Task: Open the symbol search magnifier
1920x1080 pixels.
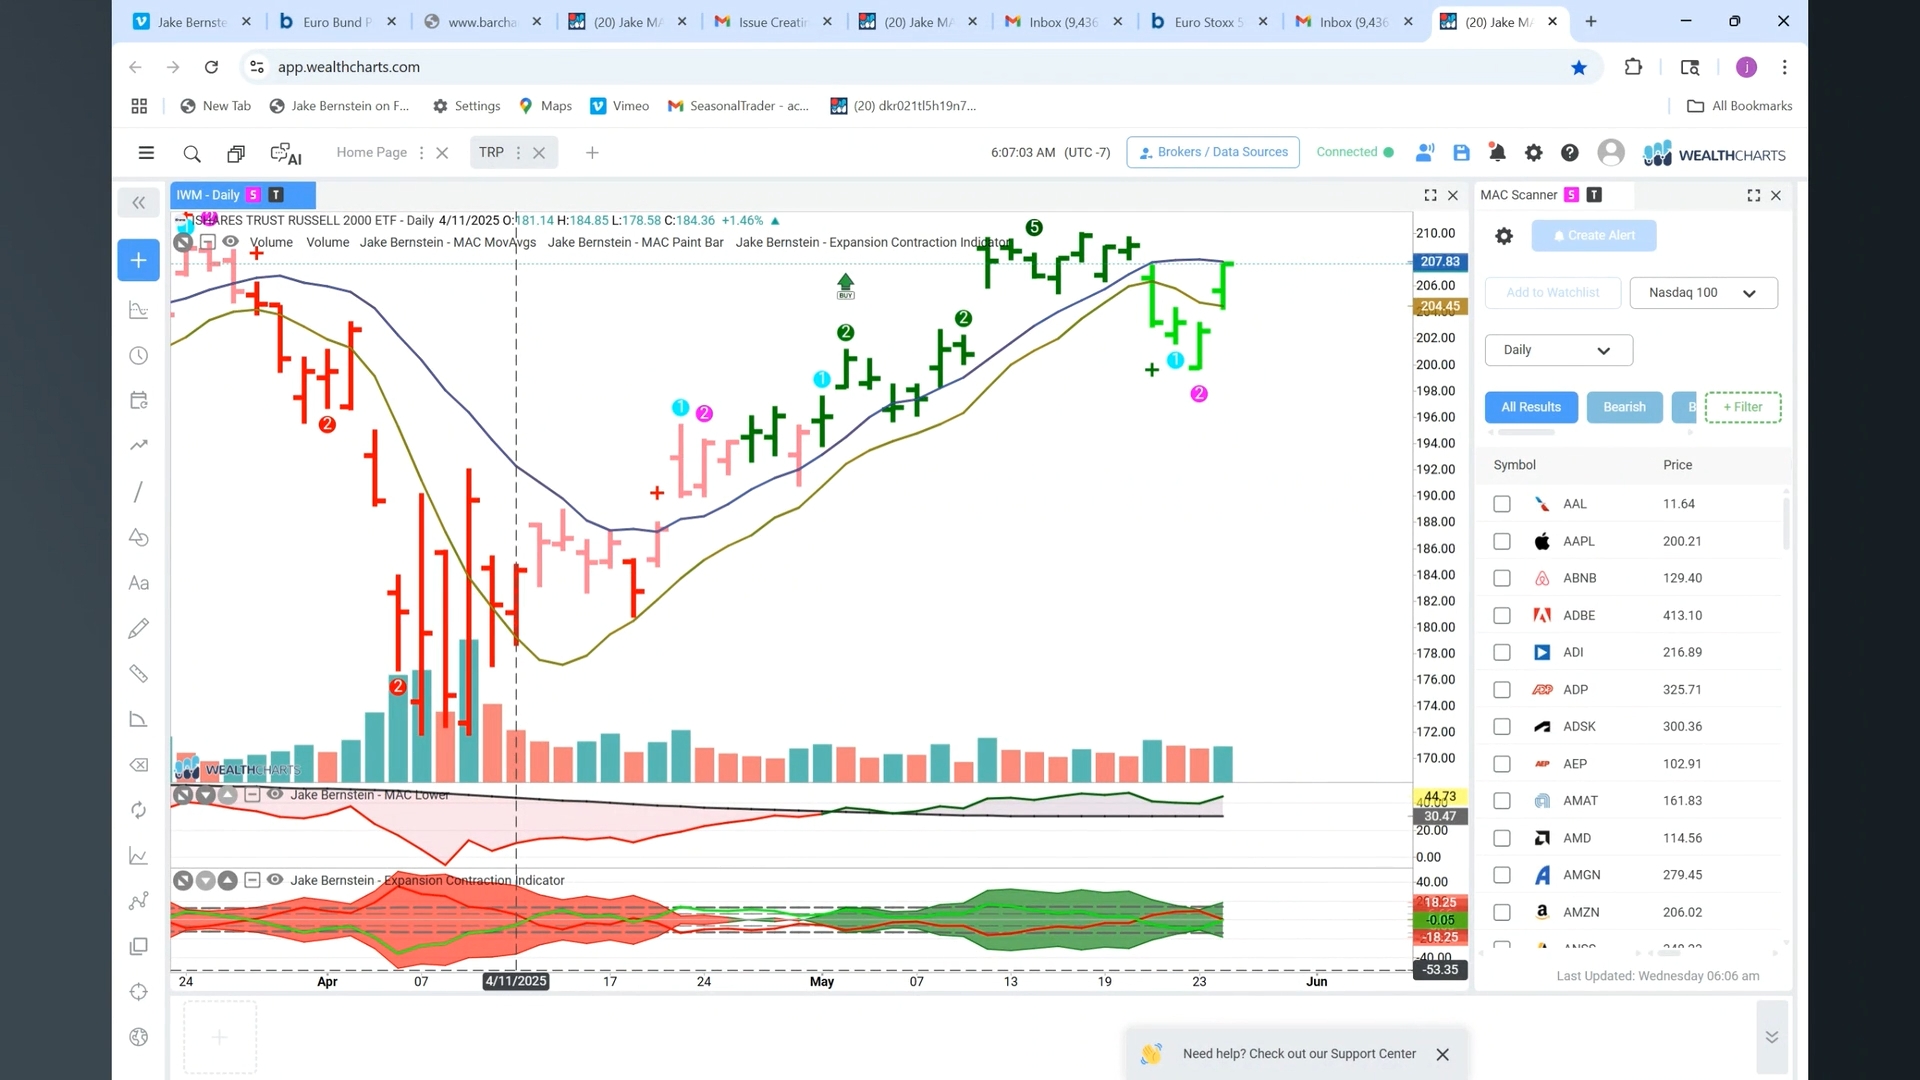Action: pos(191,153)
